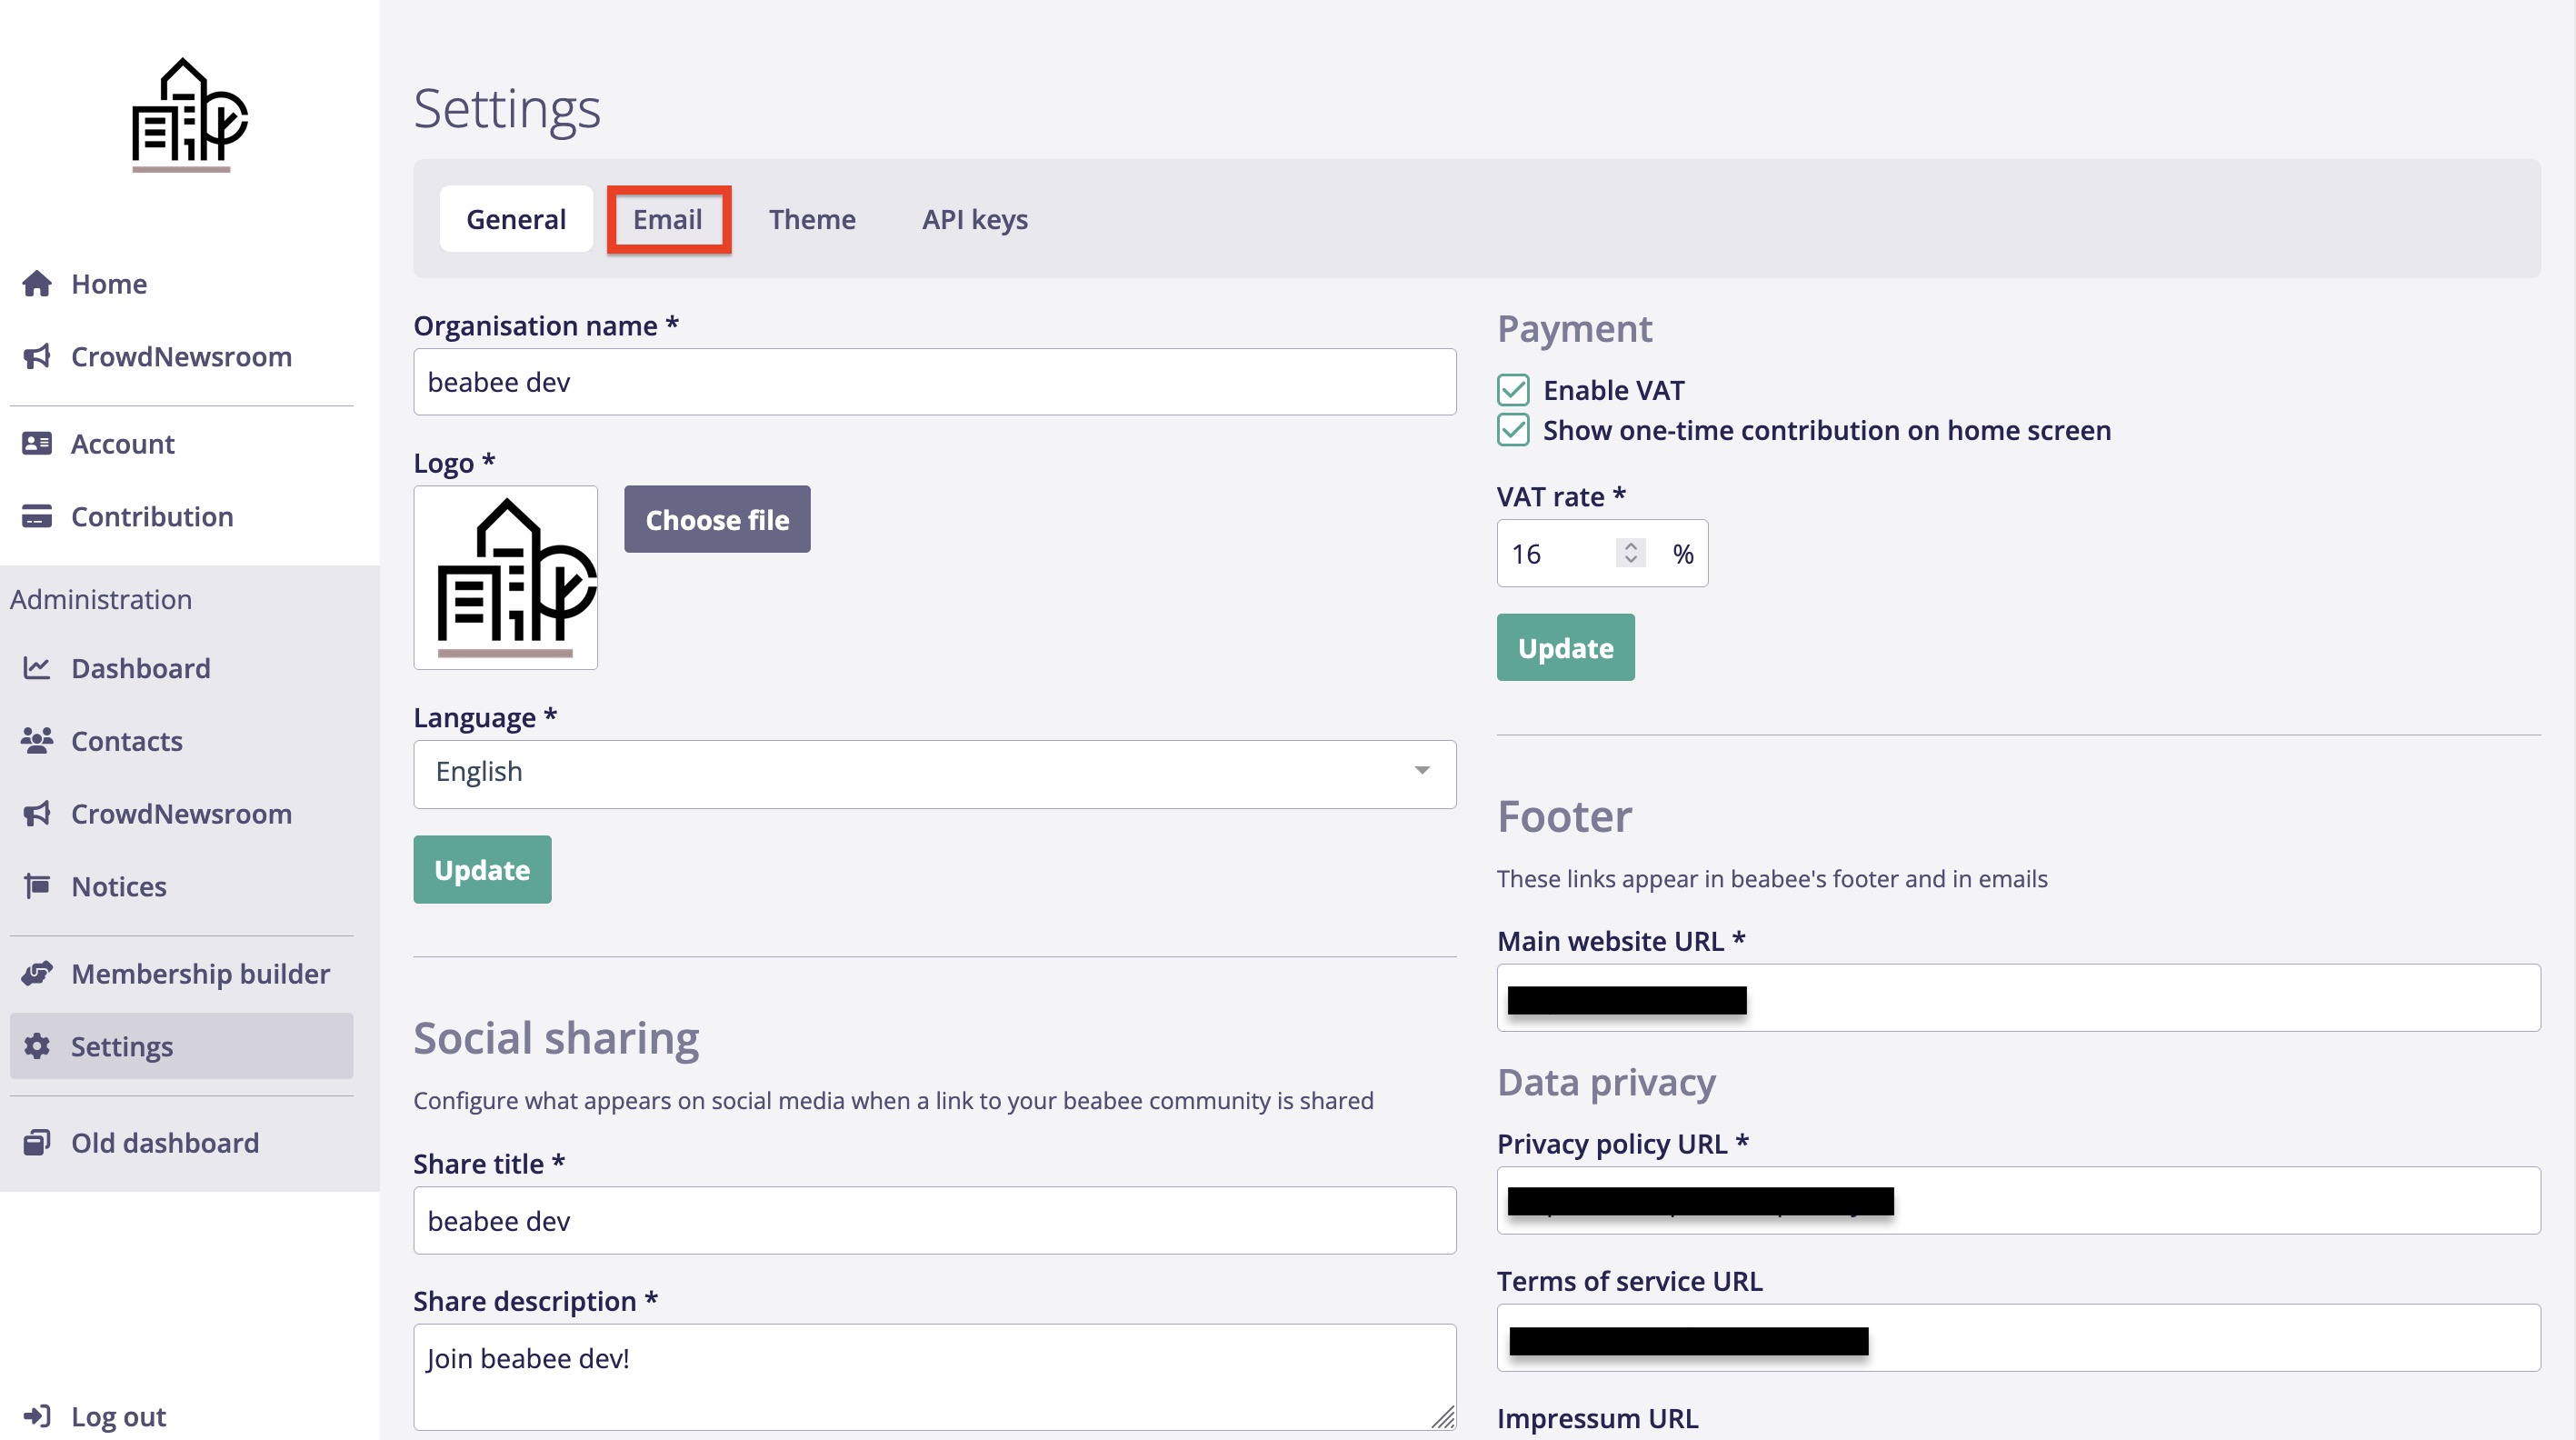Click the Home house icon in sidebar
The image size is (2576, 1440).
(x=37, y=284)
